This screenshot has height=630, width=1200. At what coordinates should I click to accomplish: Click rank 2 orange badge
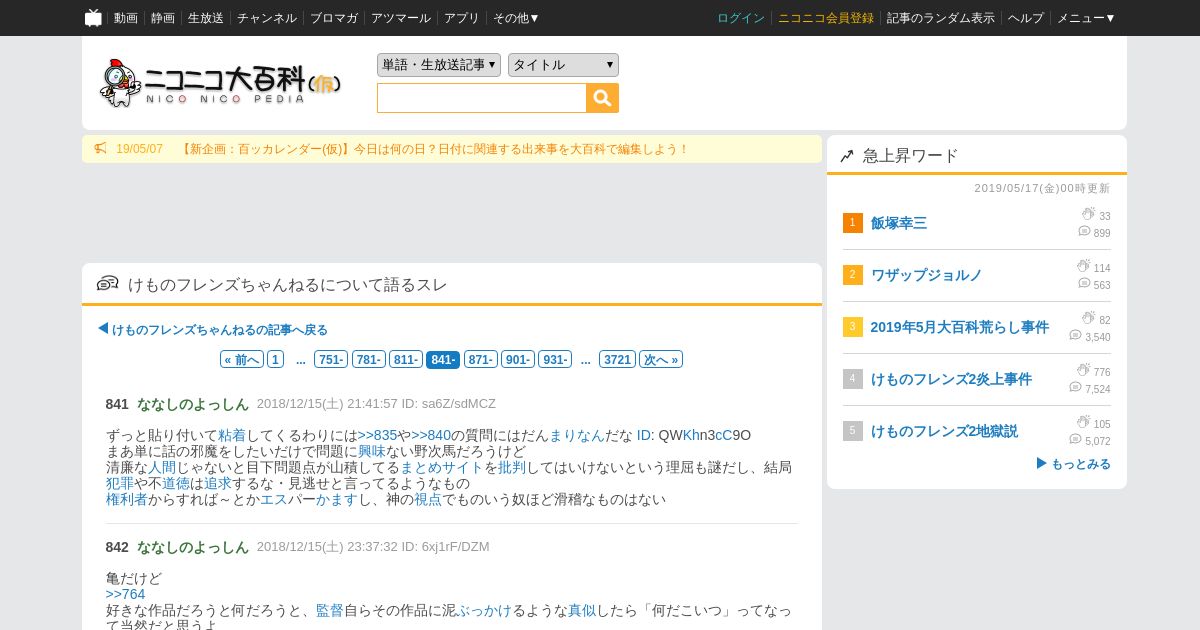click(x=852, y=275)
